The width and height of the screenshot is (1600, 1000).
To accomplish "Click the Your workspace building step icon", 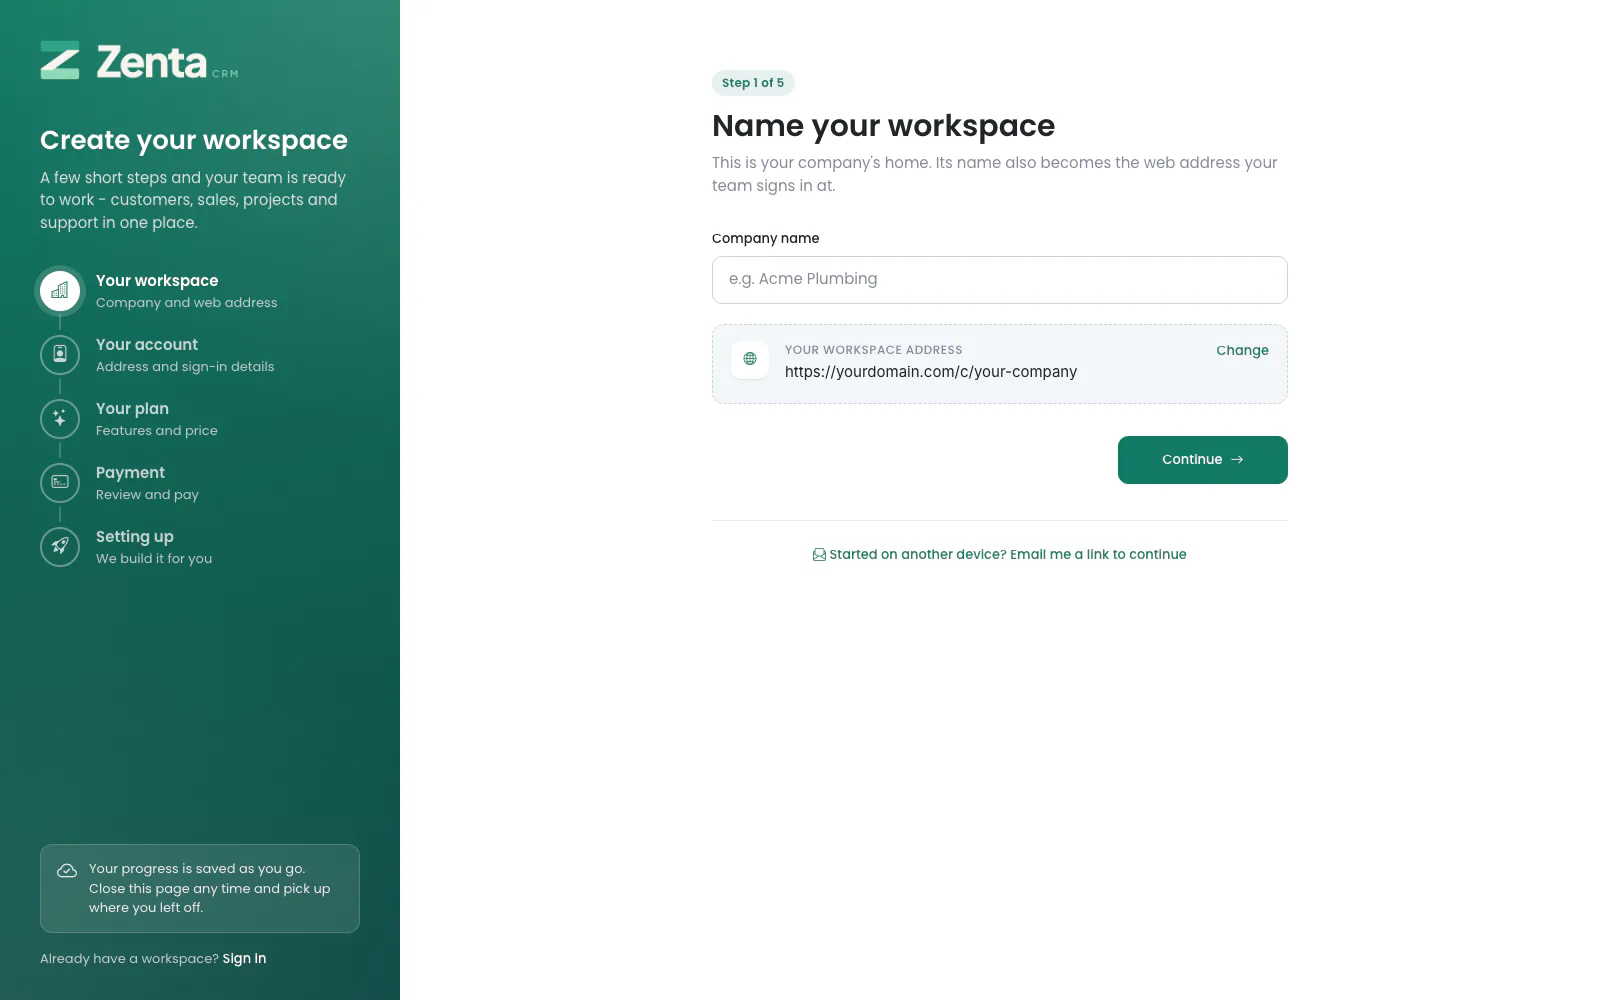I will pyautogui.click(x=60, y=291).
